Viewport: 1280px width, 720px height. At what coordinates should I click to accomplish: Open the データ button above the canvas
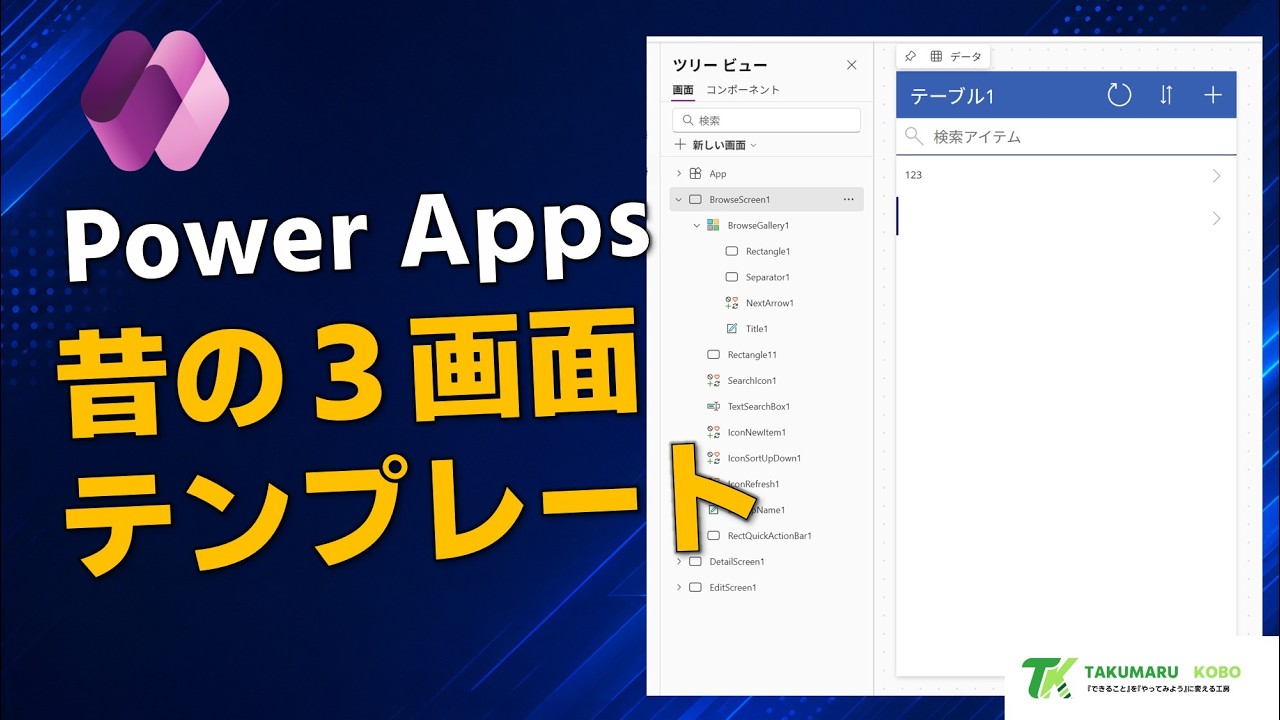coord(956,57)
